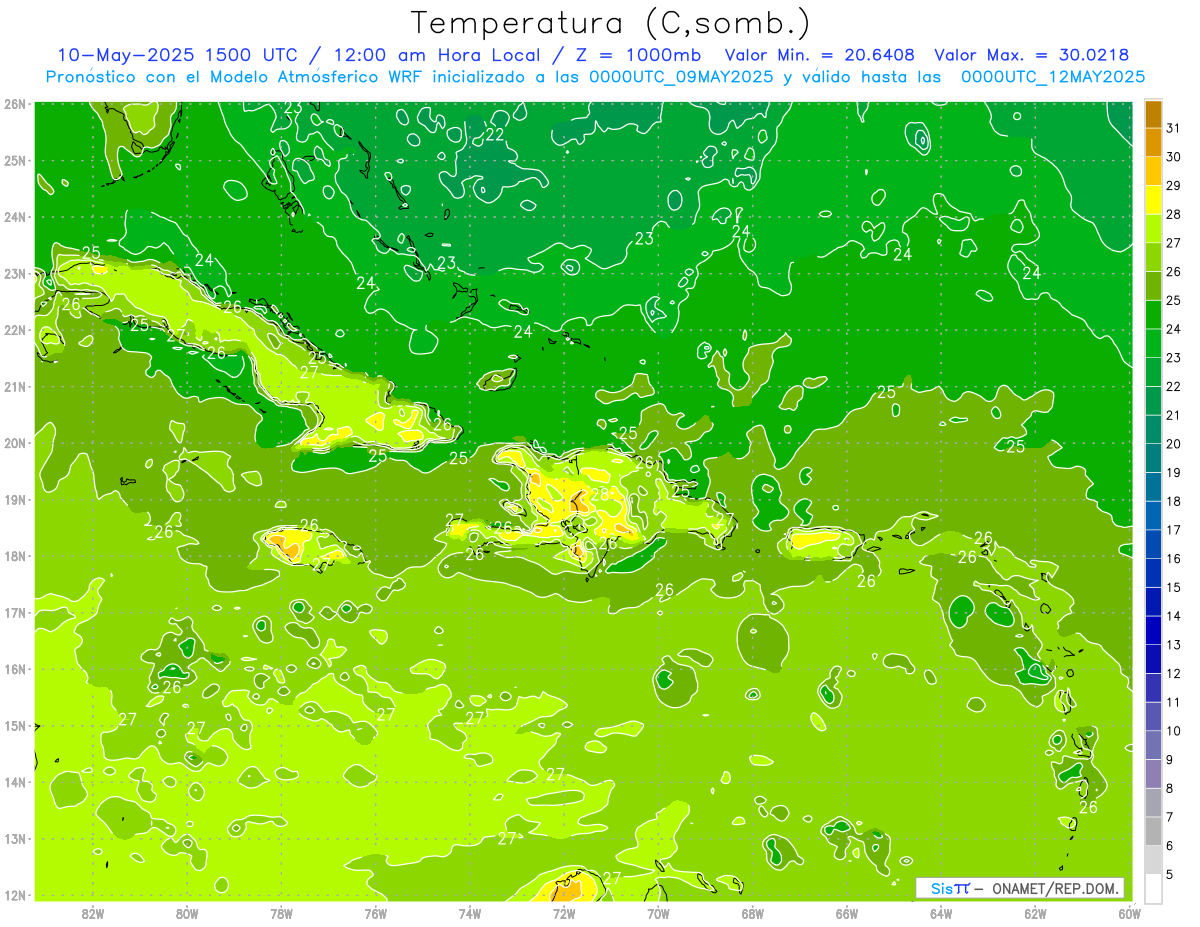Click the 19N latitude axis label

[16, 499]
